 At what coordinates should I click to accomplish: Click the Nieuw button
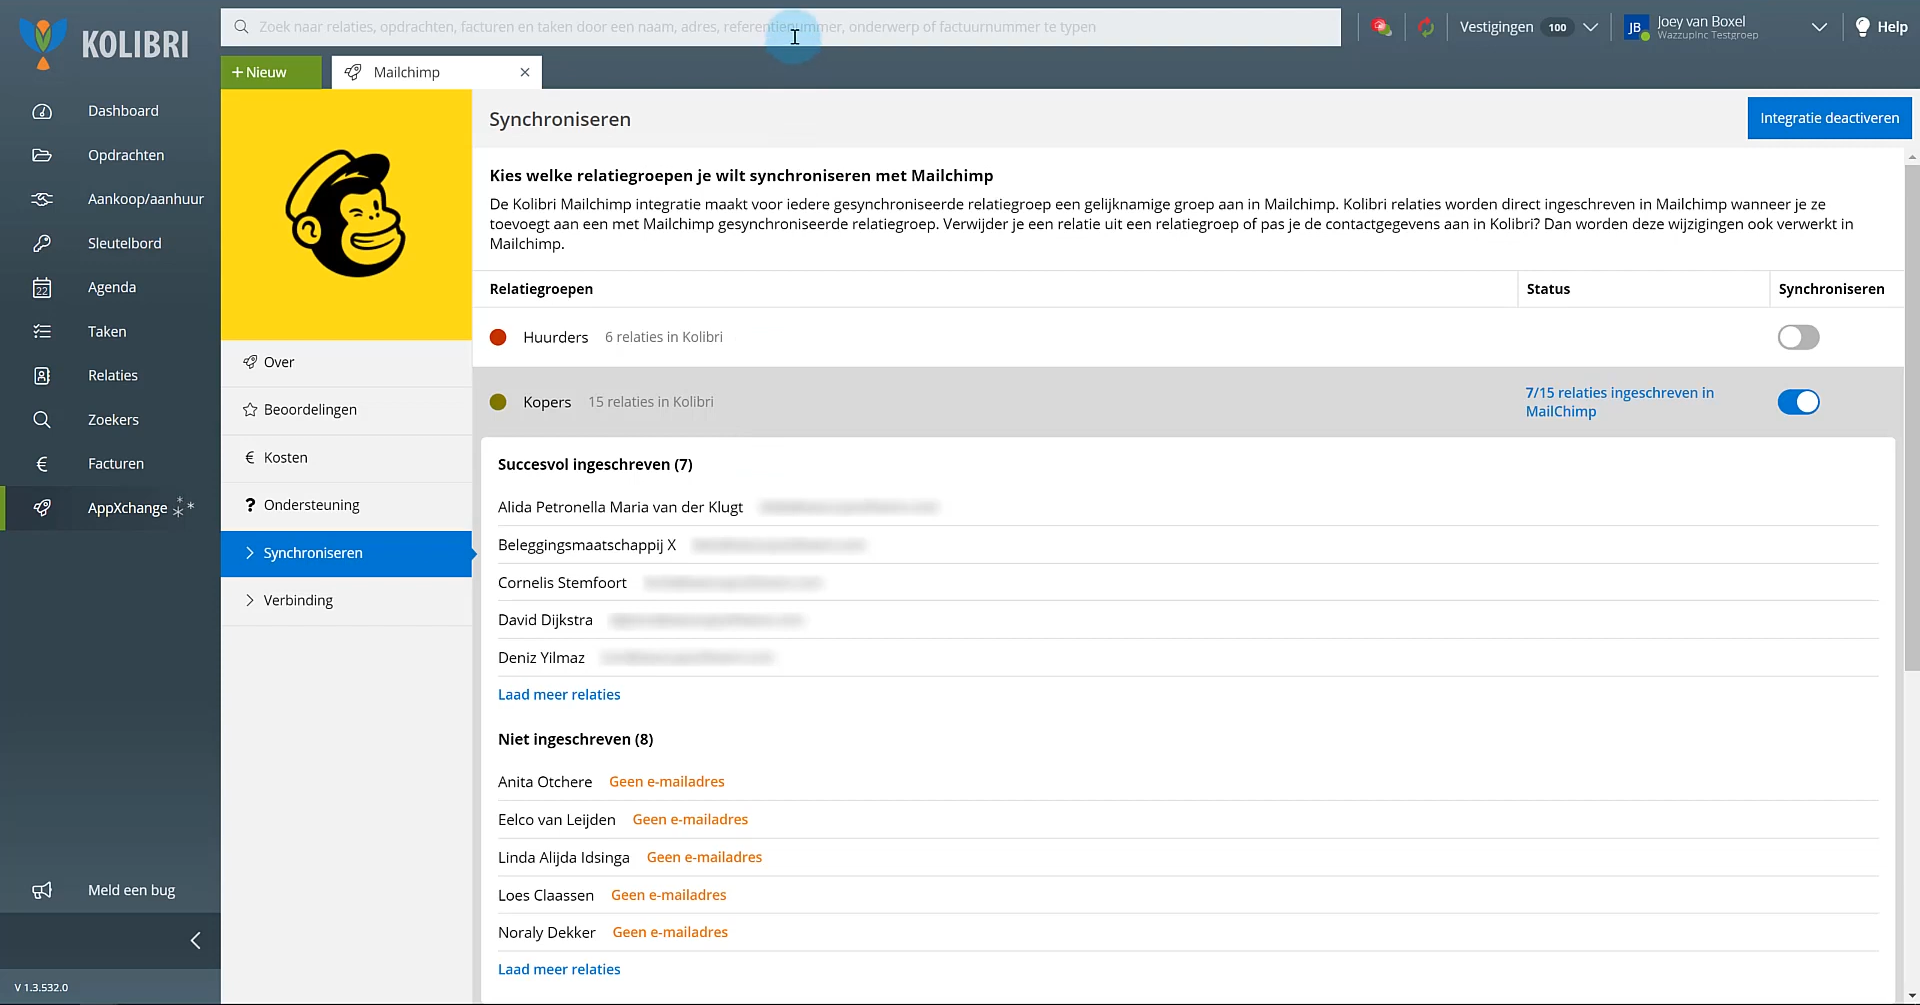pyautogui.click(x=271, y=72)
